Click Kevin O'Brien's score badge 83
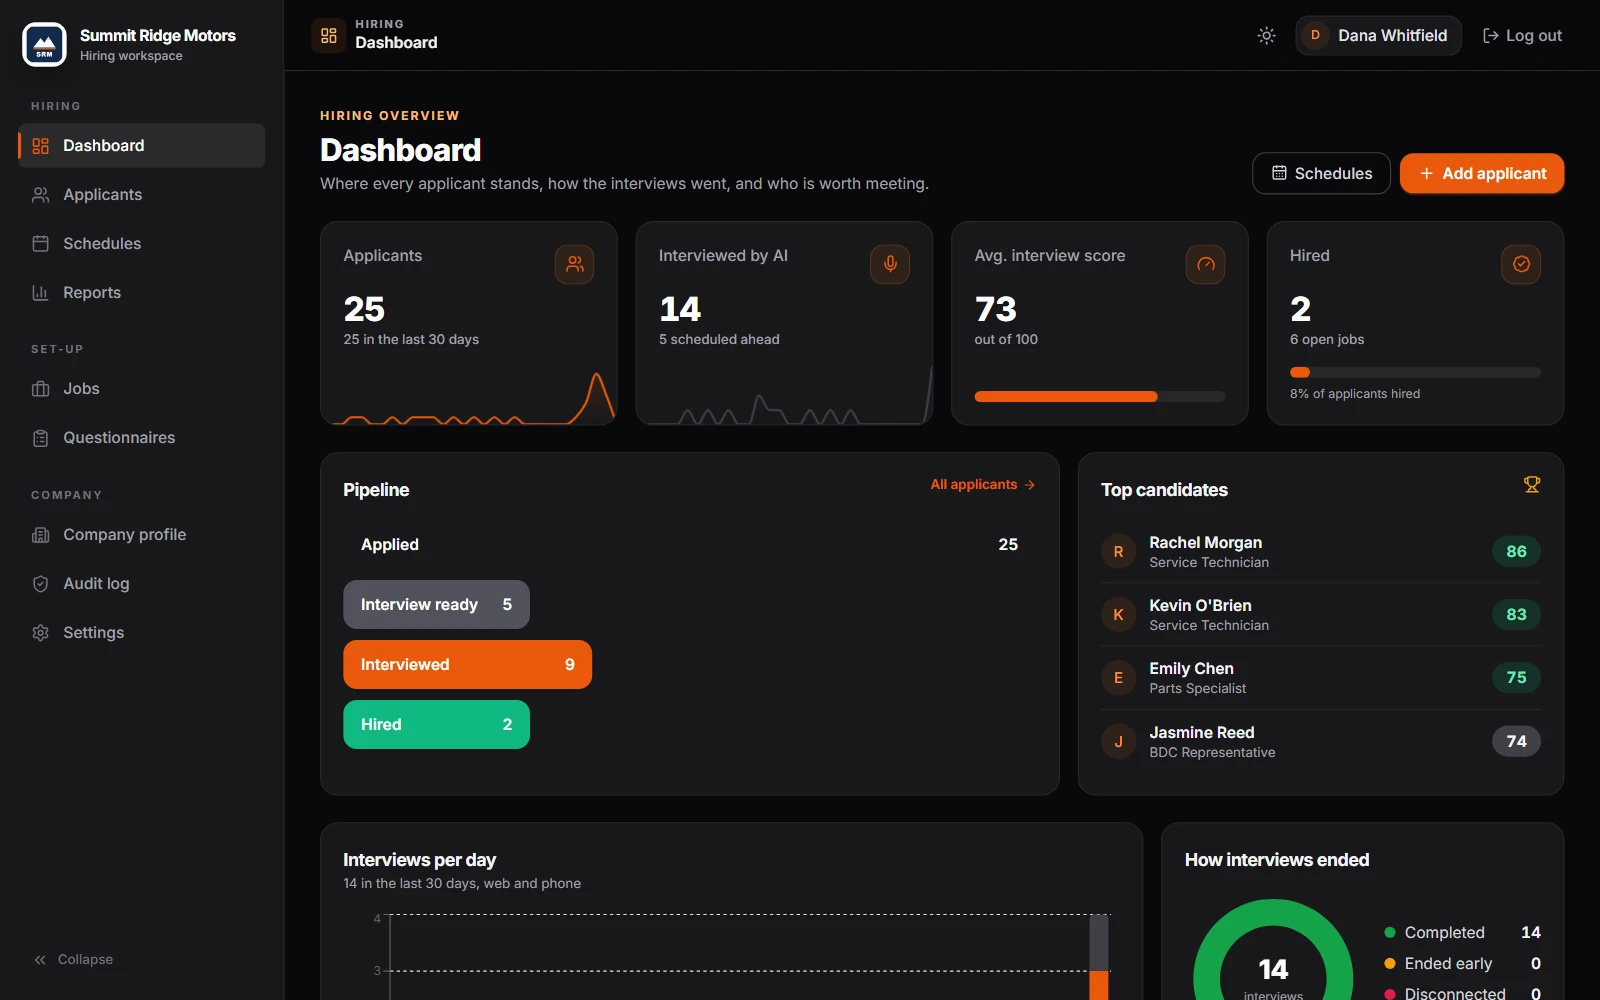The width and height of the screenshot is (1600, 1000). [x=1516, y=615]
